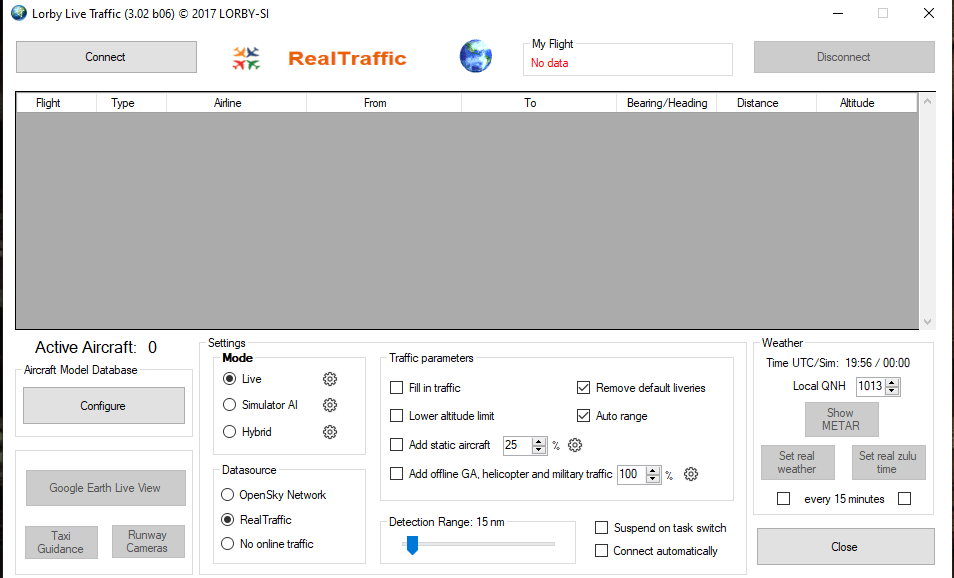954x578 pixels.
Task: Open settings gear next to Simulator AI
Action: 330,405
